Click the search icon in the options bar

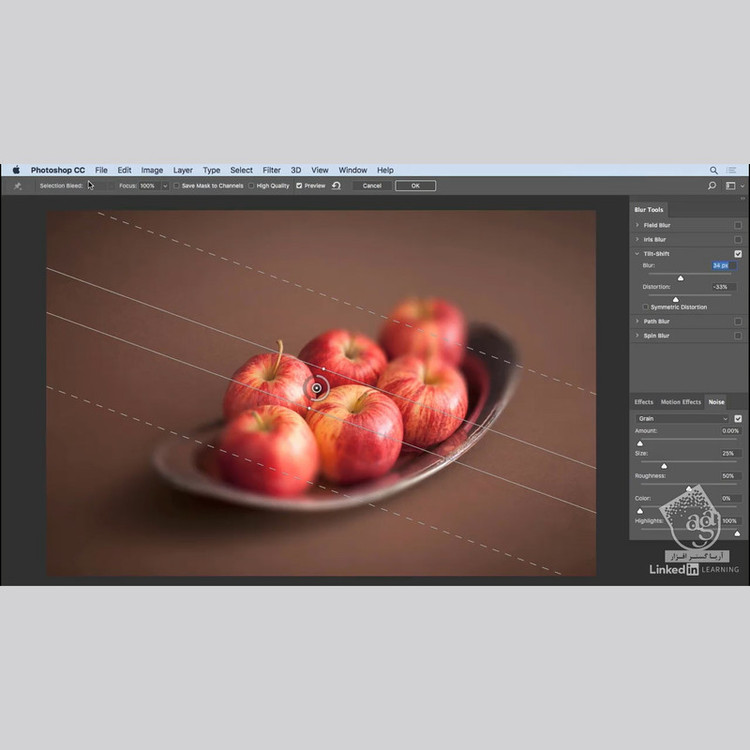pyautogui.click(x=712, y=186)
